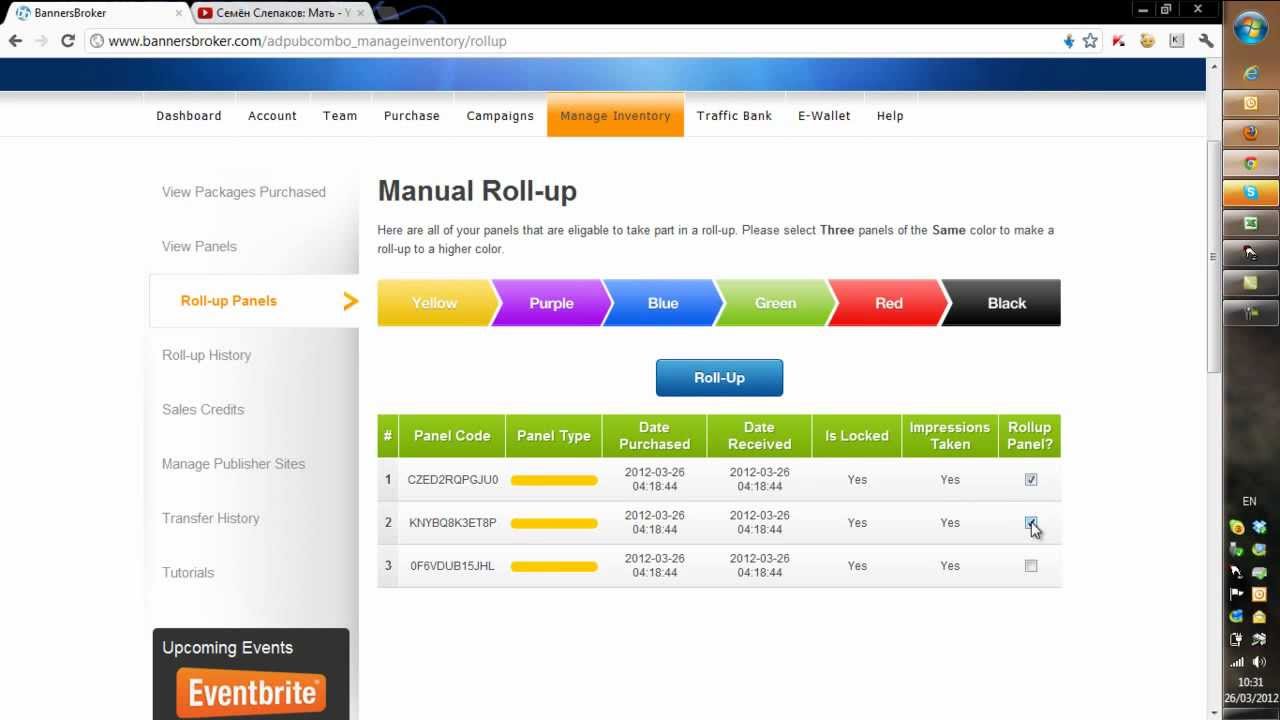Open the Windows Start orb

tap(1250, 27)
